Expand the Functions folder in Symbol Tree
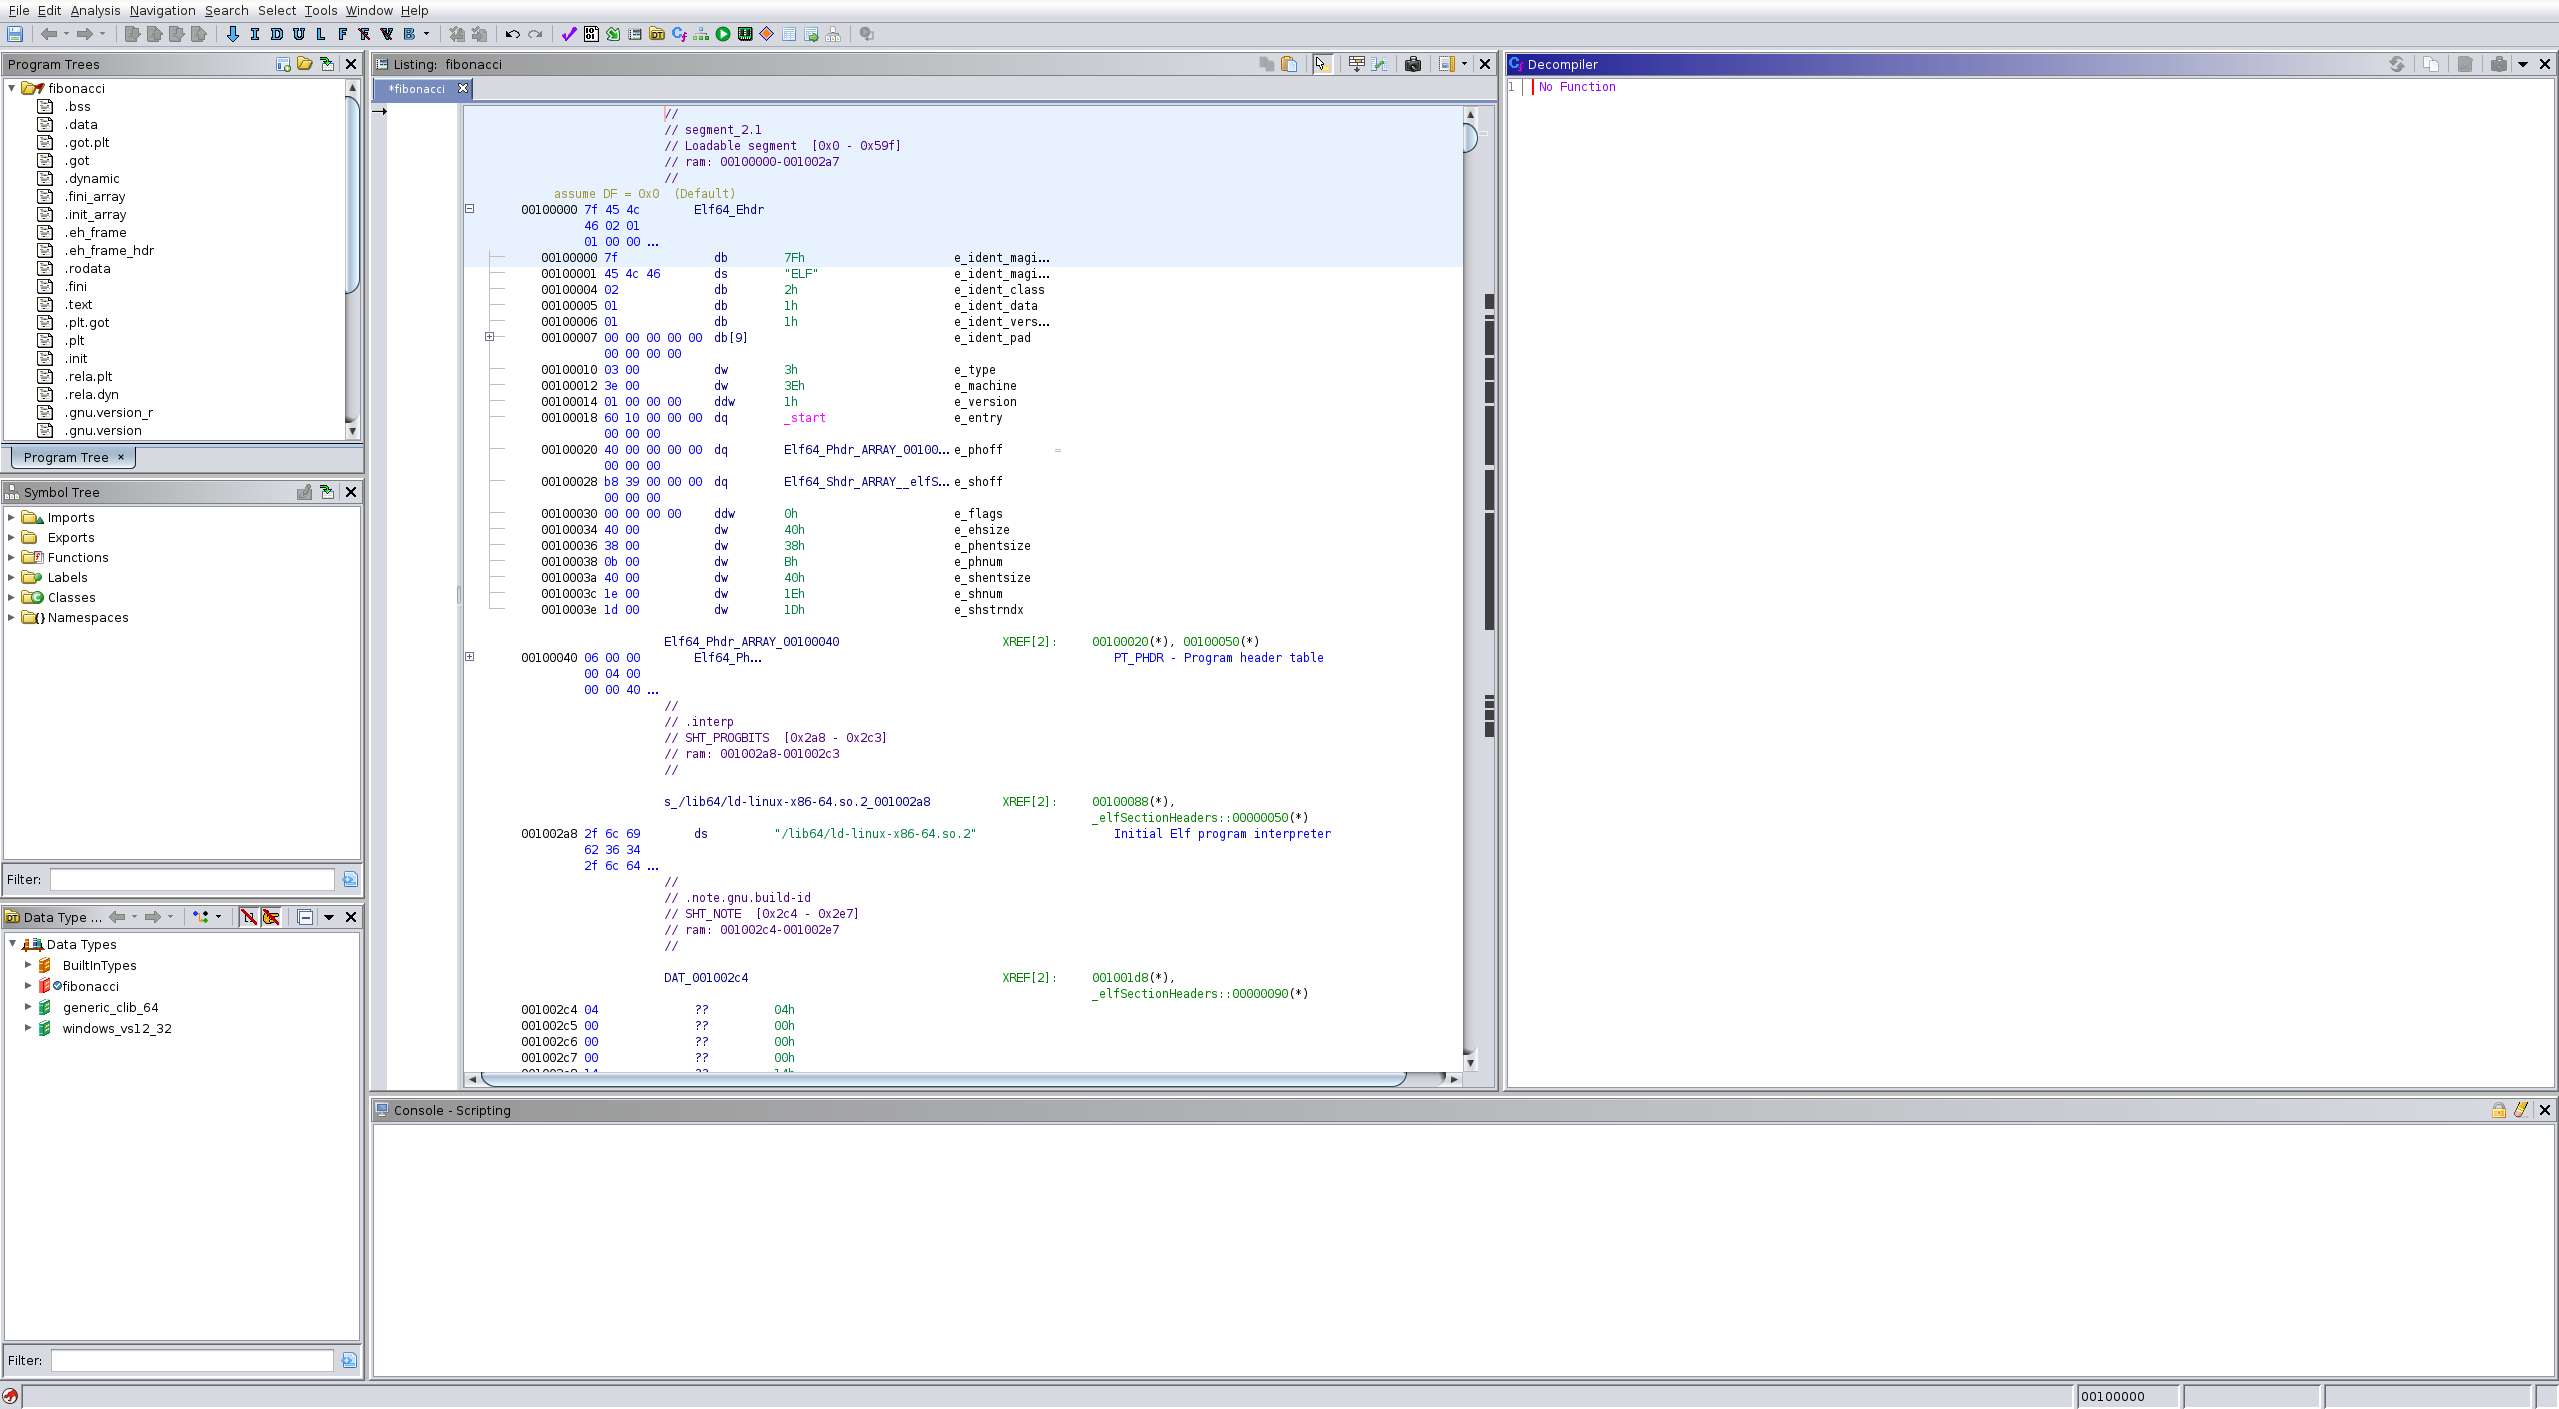Viewport: 2559px width, 1409px height. (x=11, y=557)
